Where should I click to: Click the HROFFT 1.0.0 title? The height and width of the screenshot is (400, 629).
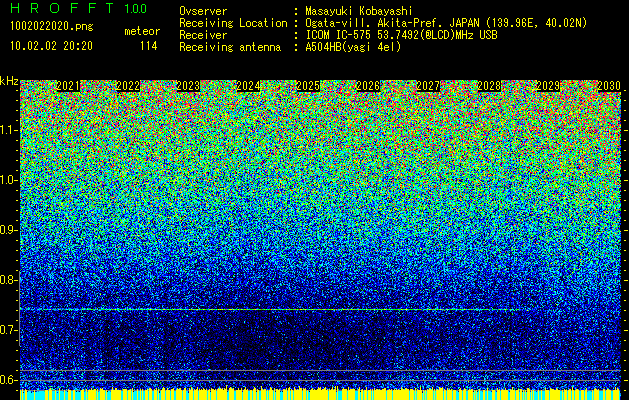tap(79, 8)
